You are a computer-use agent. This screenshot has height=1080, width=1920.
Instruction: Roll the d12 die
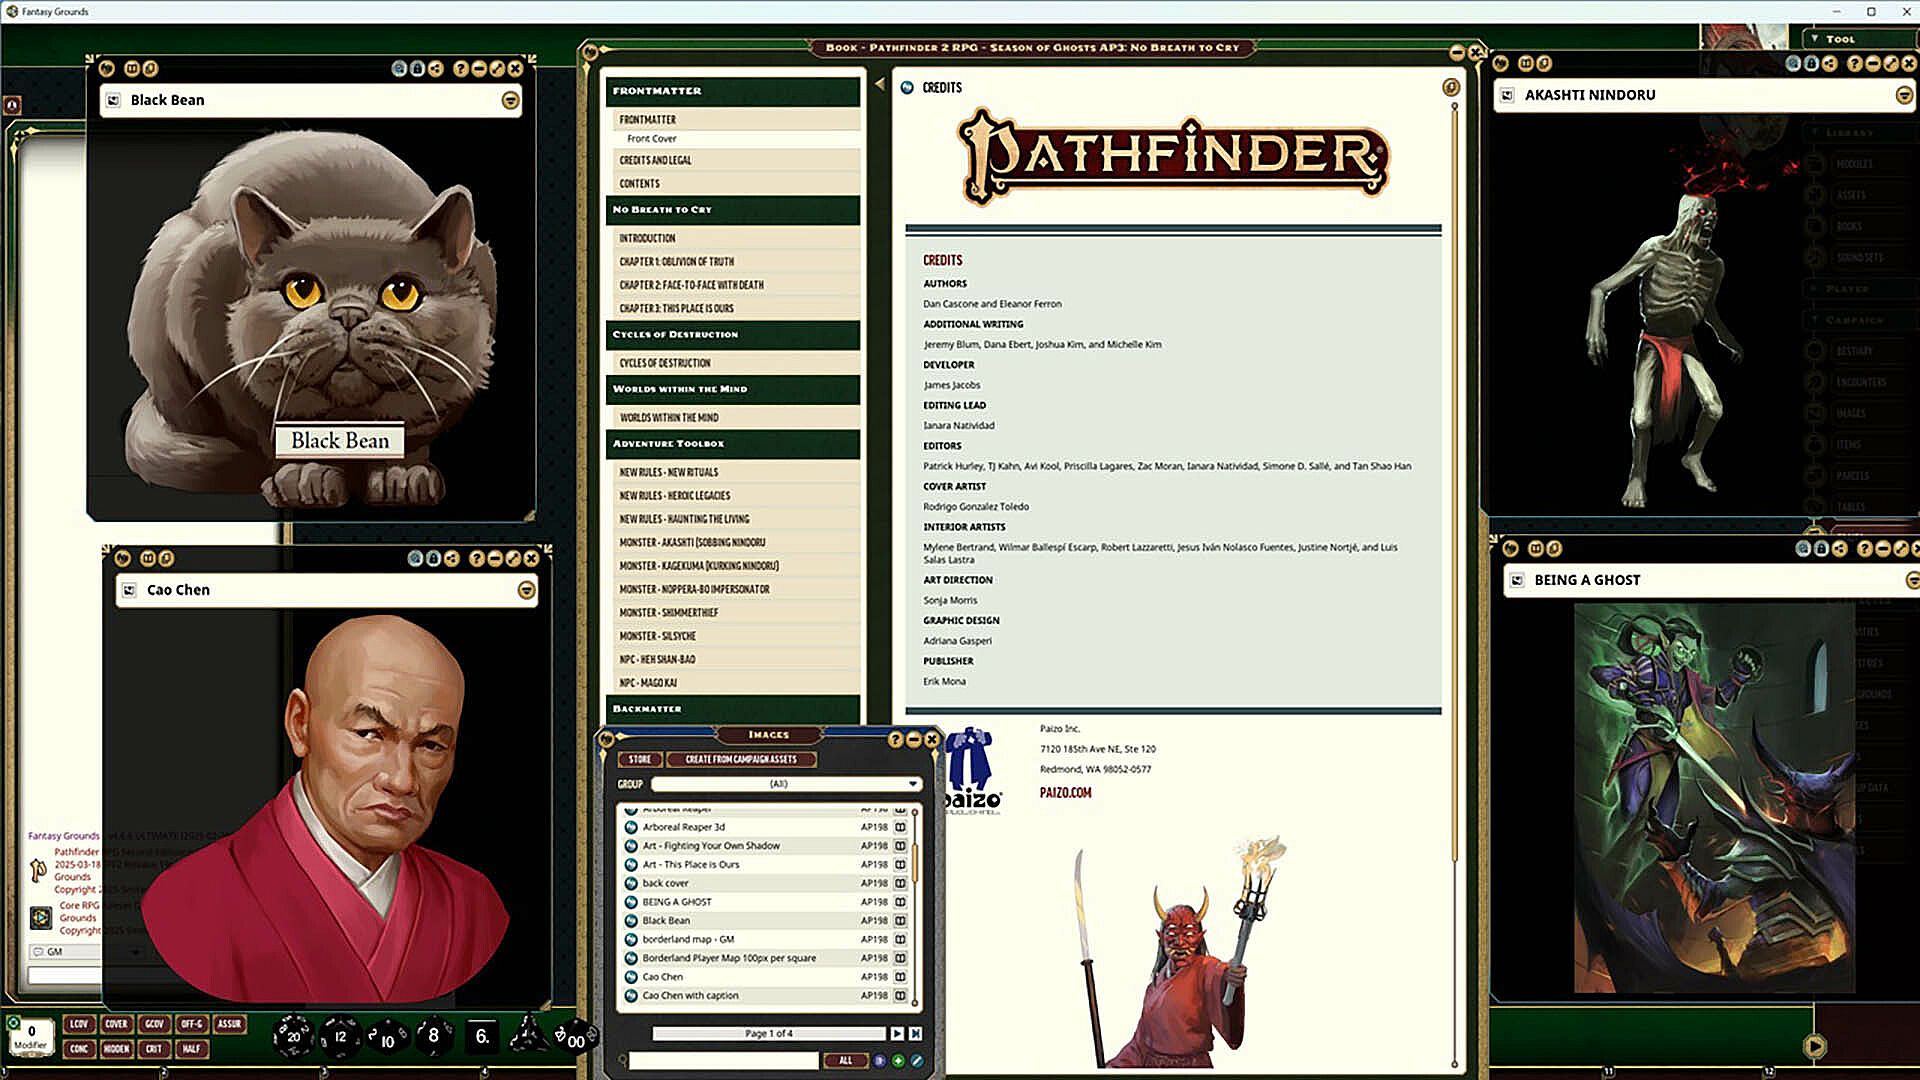click(x=340, y=1036)
